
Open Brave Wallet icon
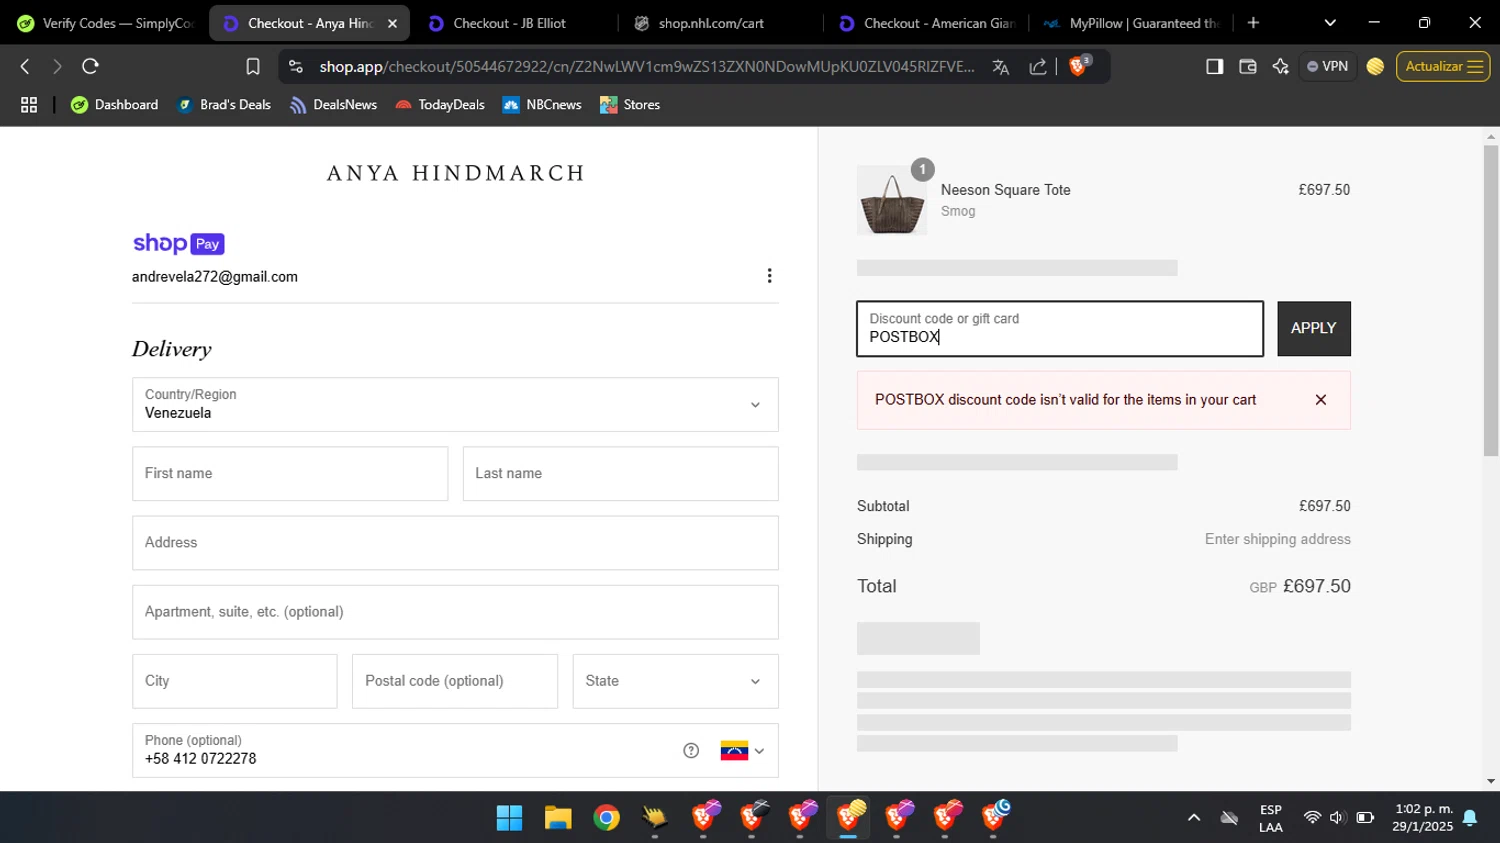(1247, 67)
